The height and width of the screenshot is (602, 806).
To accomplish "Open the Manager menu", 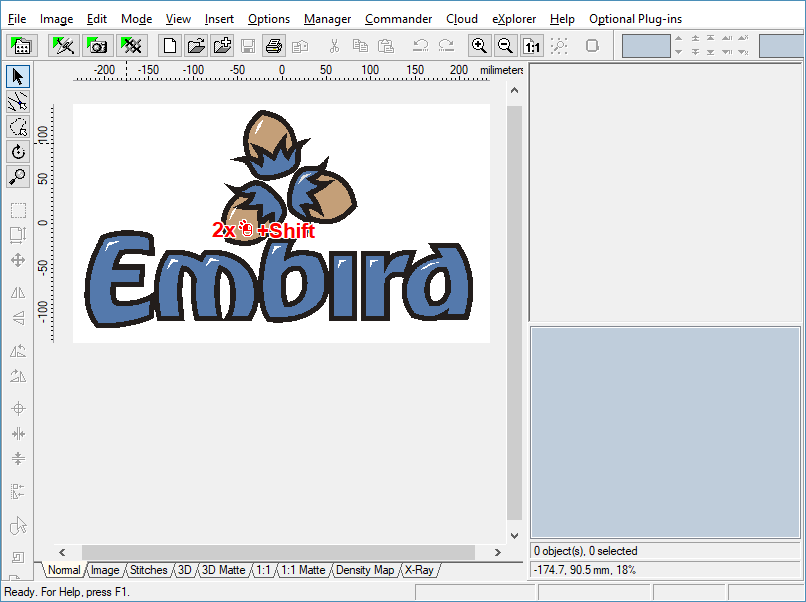I will (327, 19).
